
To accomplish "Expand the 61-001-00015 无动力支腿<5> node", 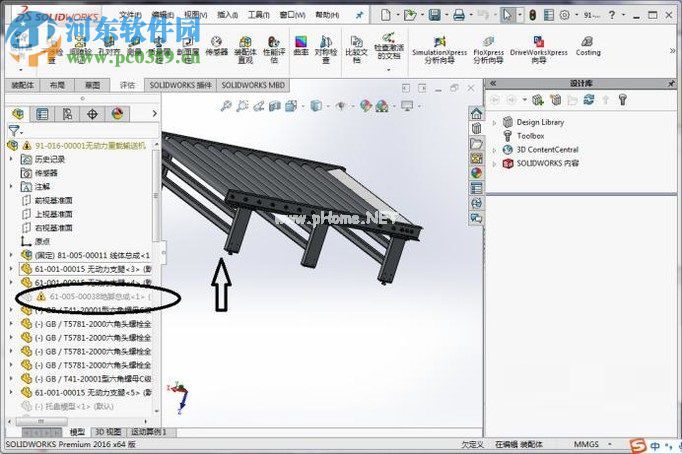I will (11, 392).
